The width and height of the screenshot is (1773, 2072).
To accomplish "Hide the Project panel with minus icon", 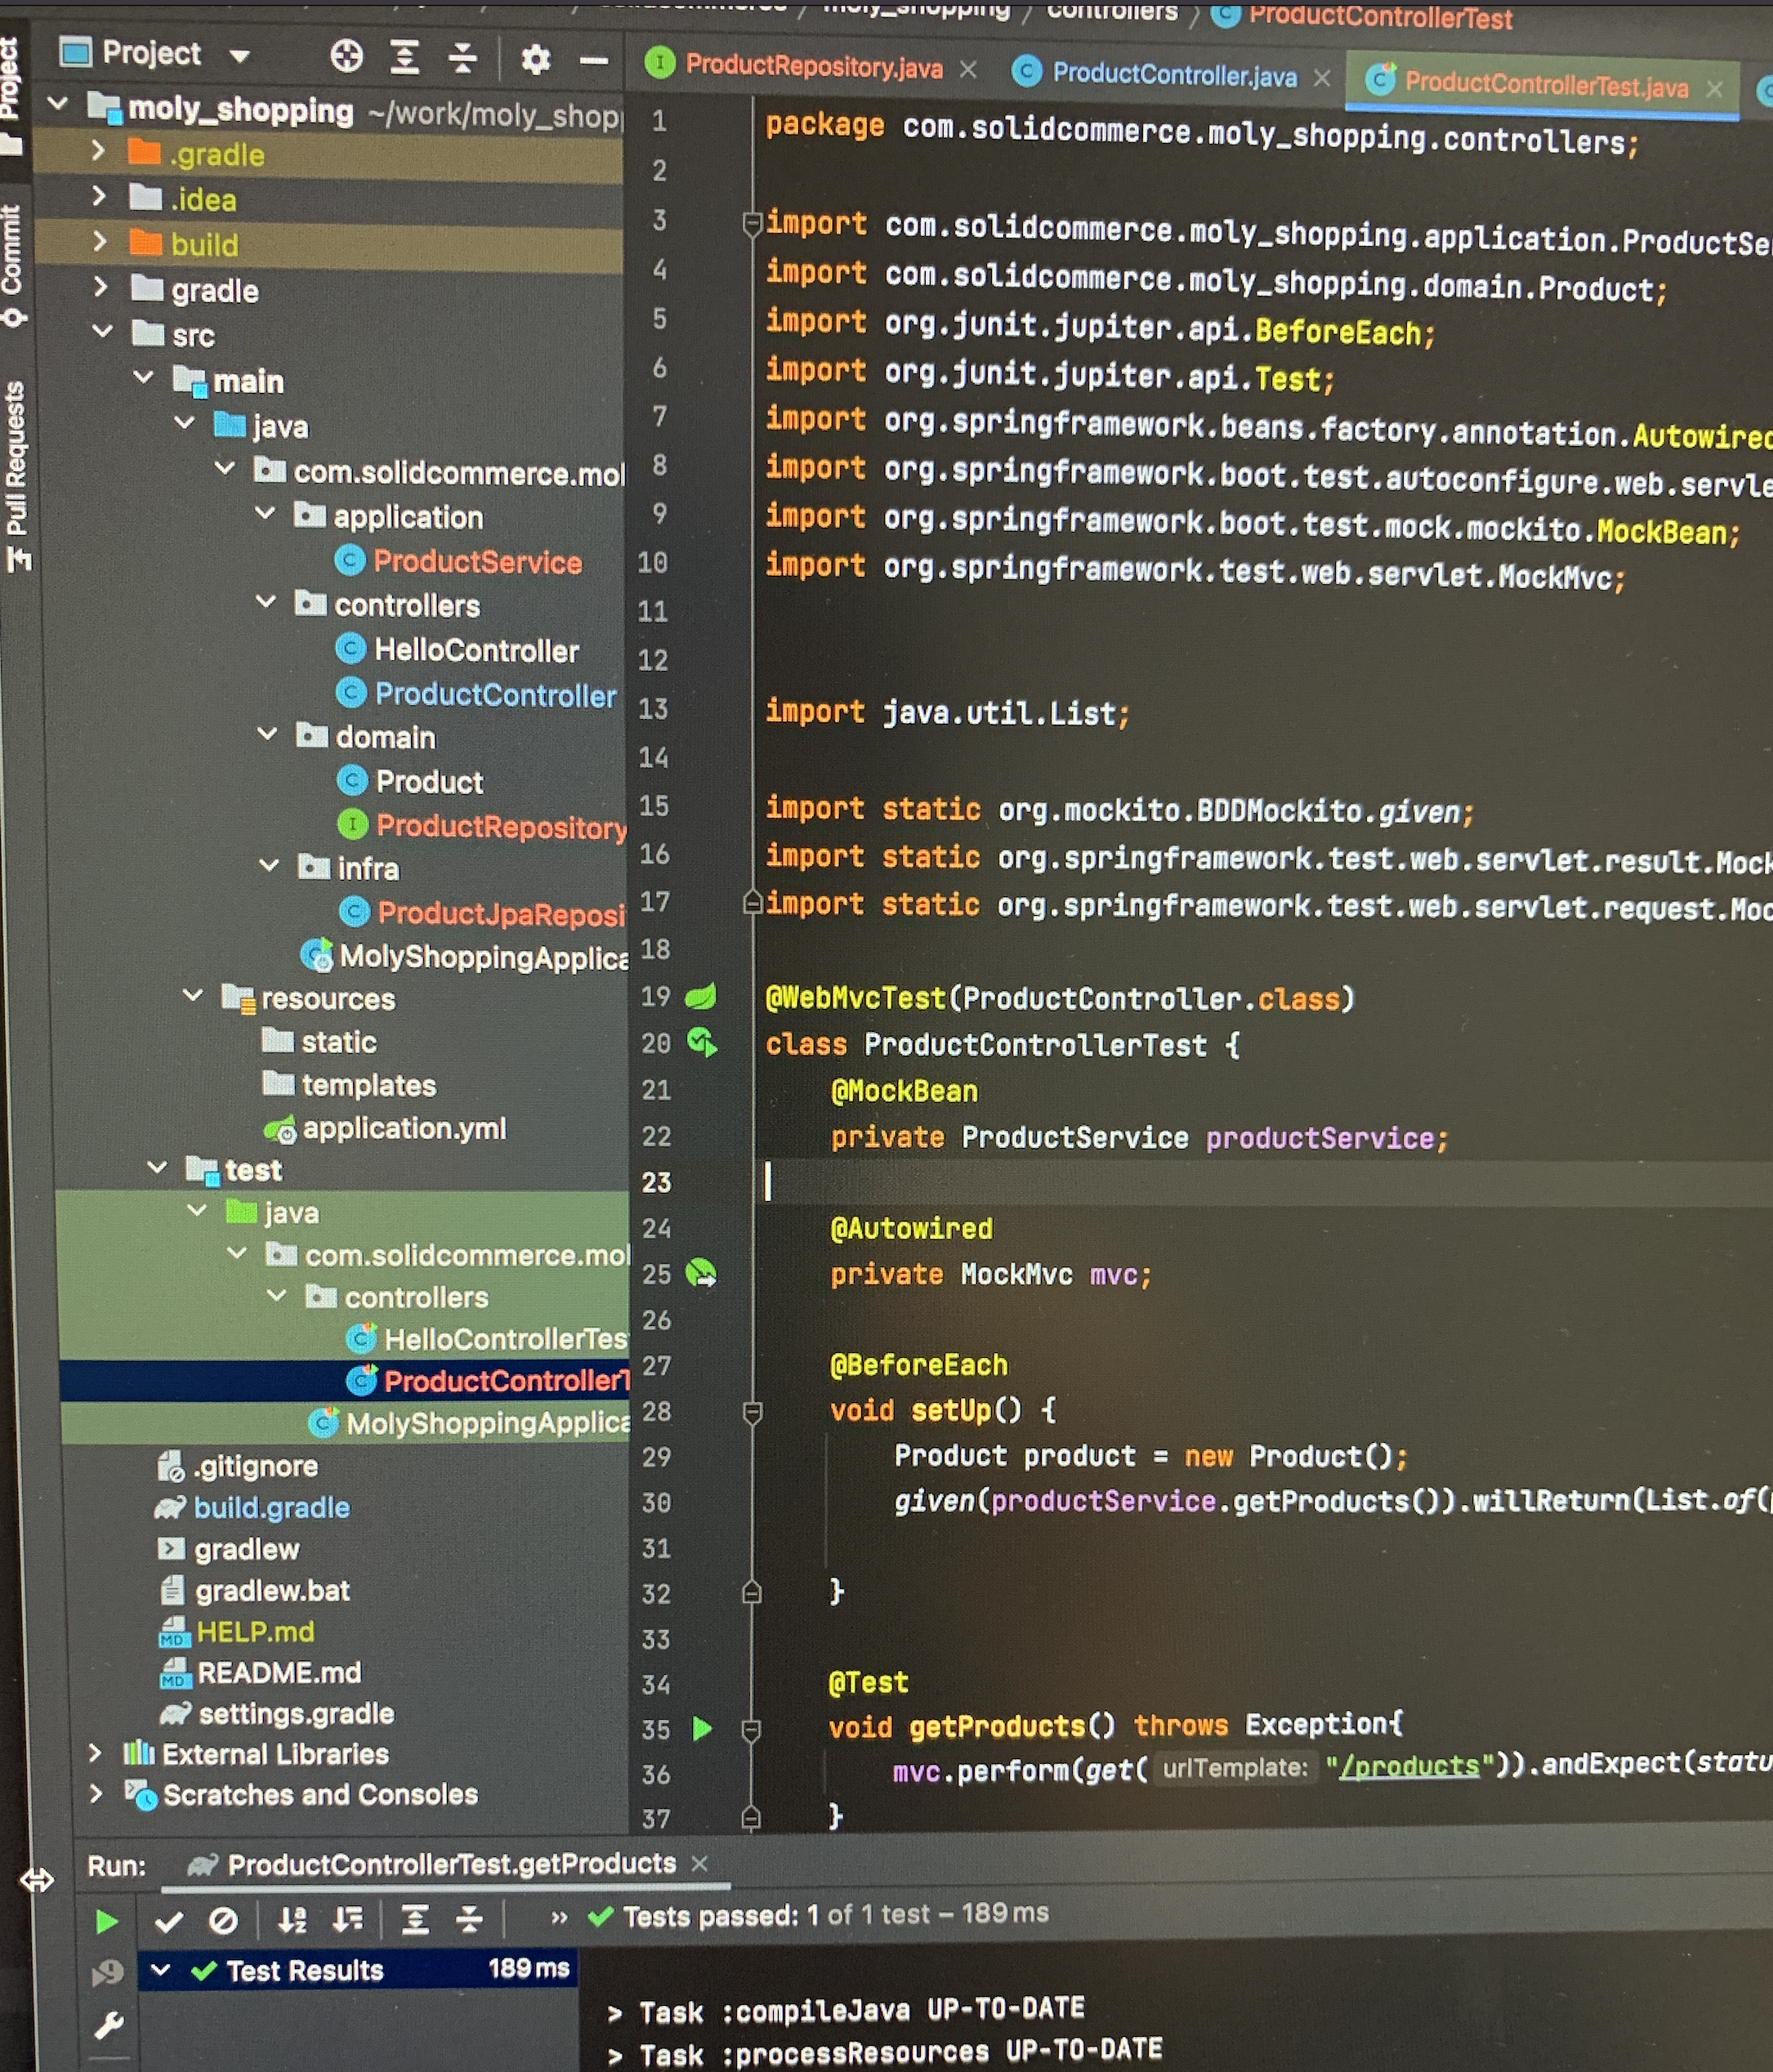I will (x=594, y=61).
